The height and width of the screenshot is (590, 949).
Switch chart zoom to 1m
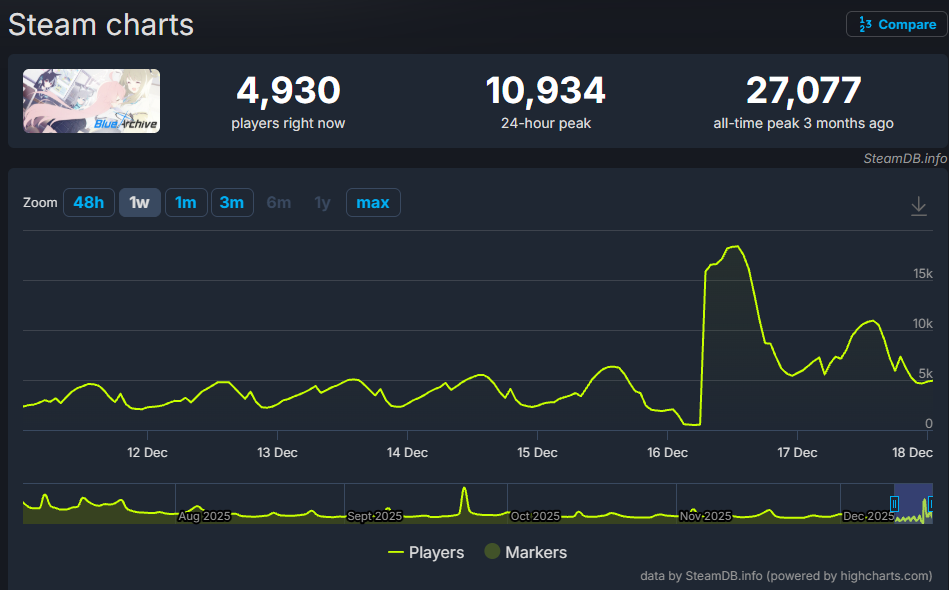tap(186, 203)
